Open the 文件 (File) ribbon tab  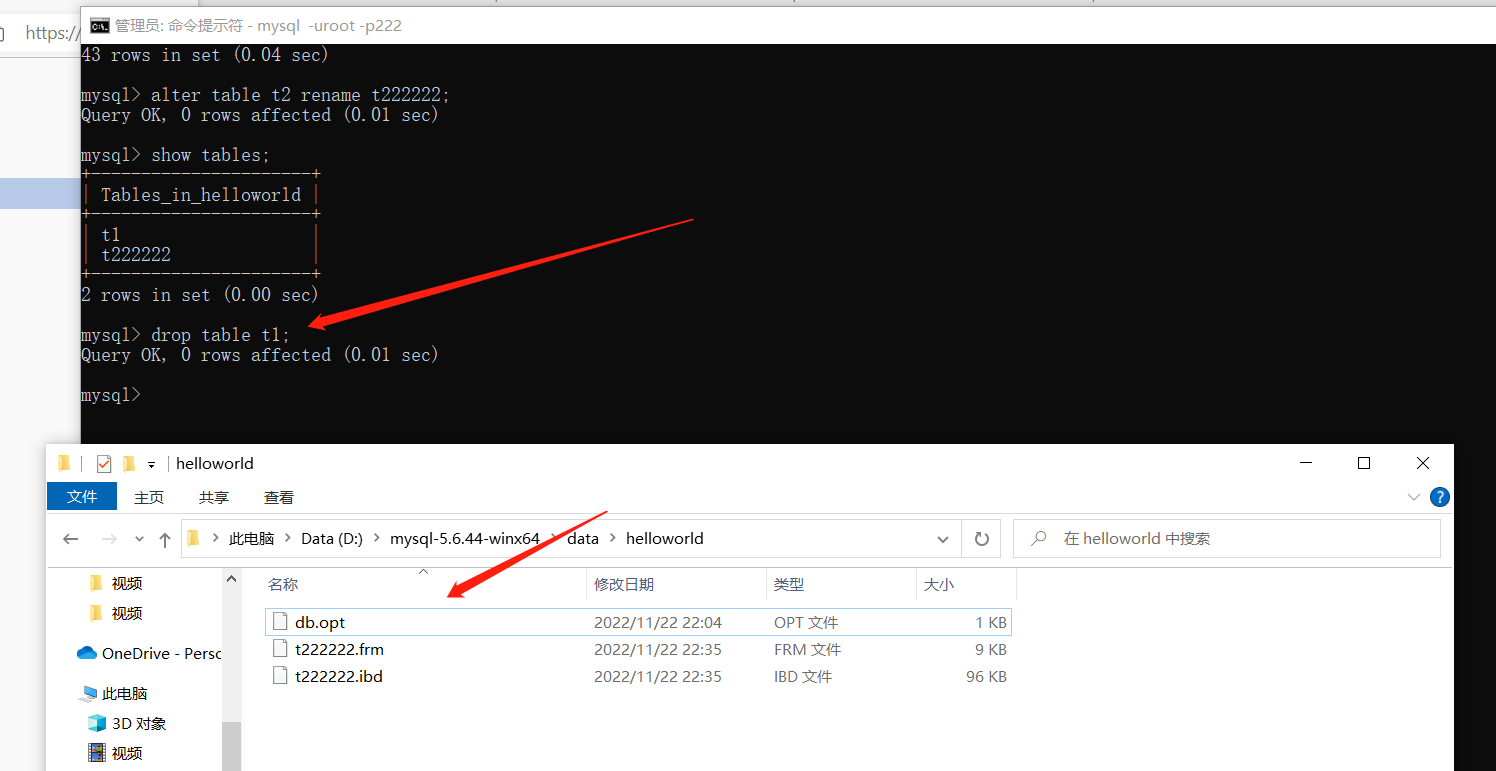pyautogui.click(x=82, y=497)
